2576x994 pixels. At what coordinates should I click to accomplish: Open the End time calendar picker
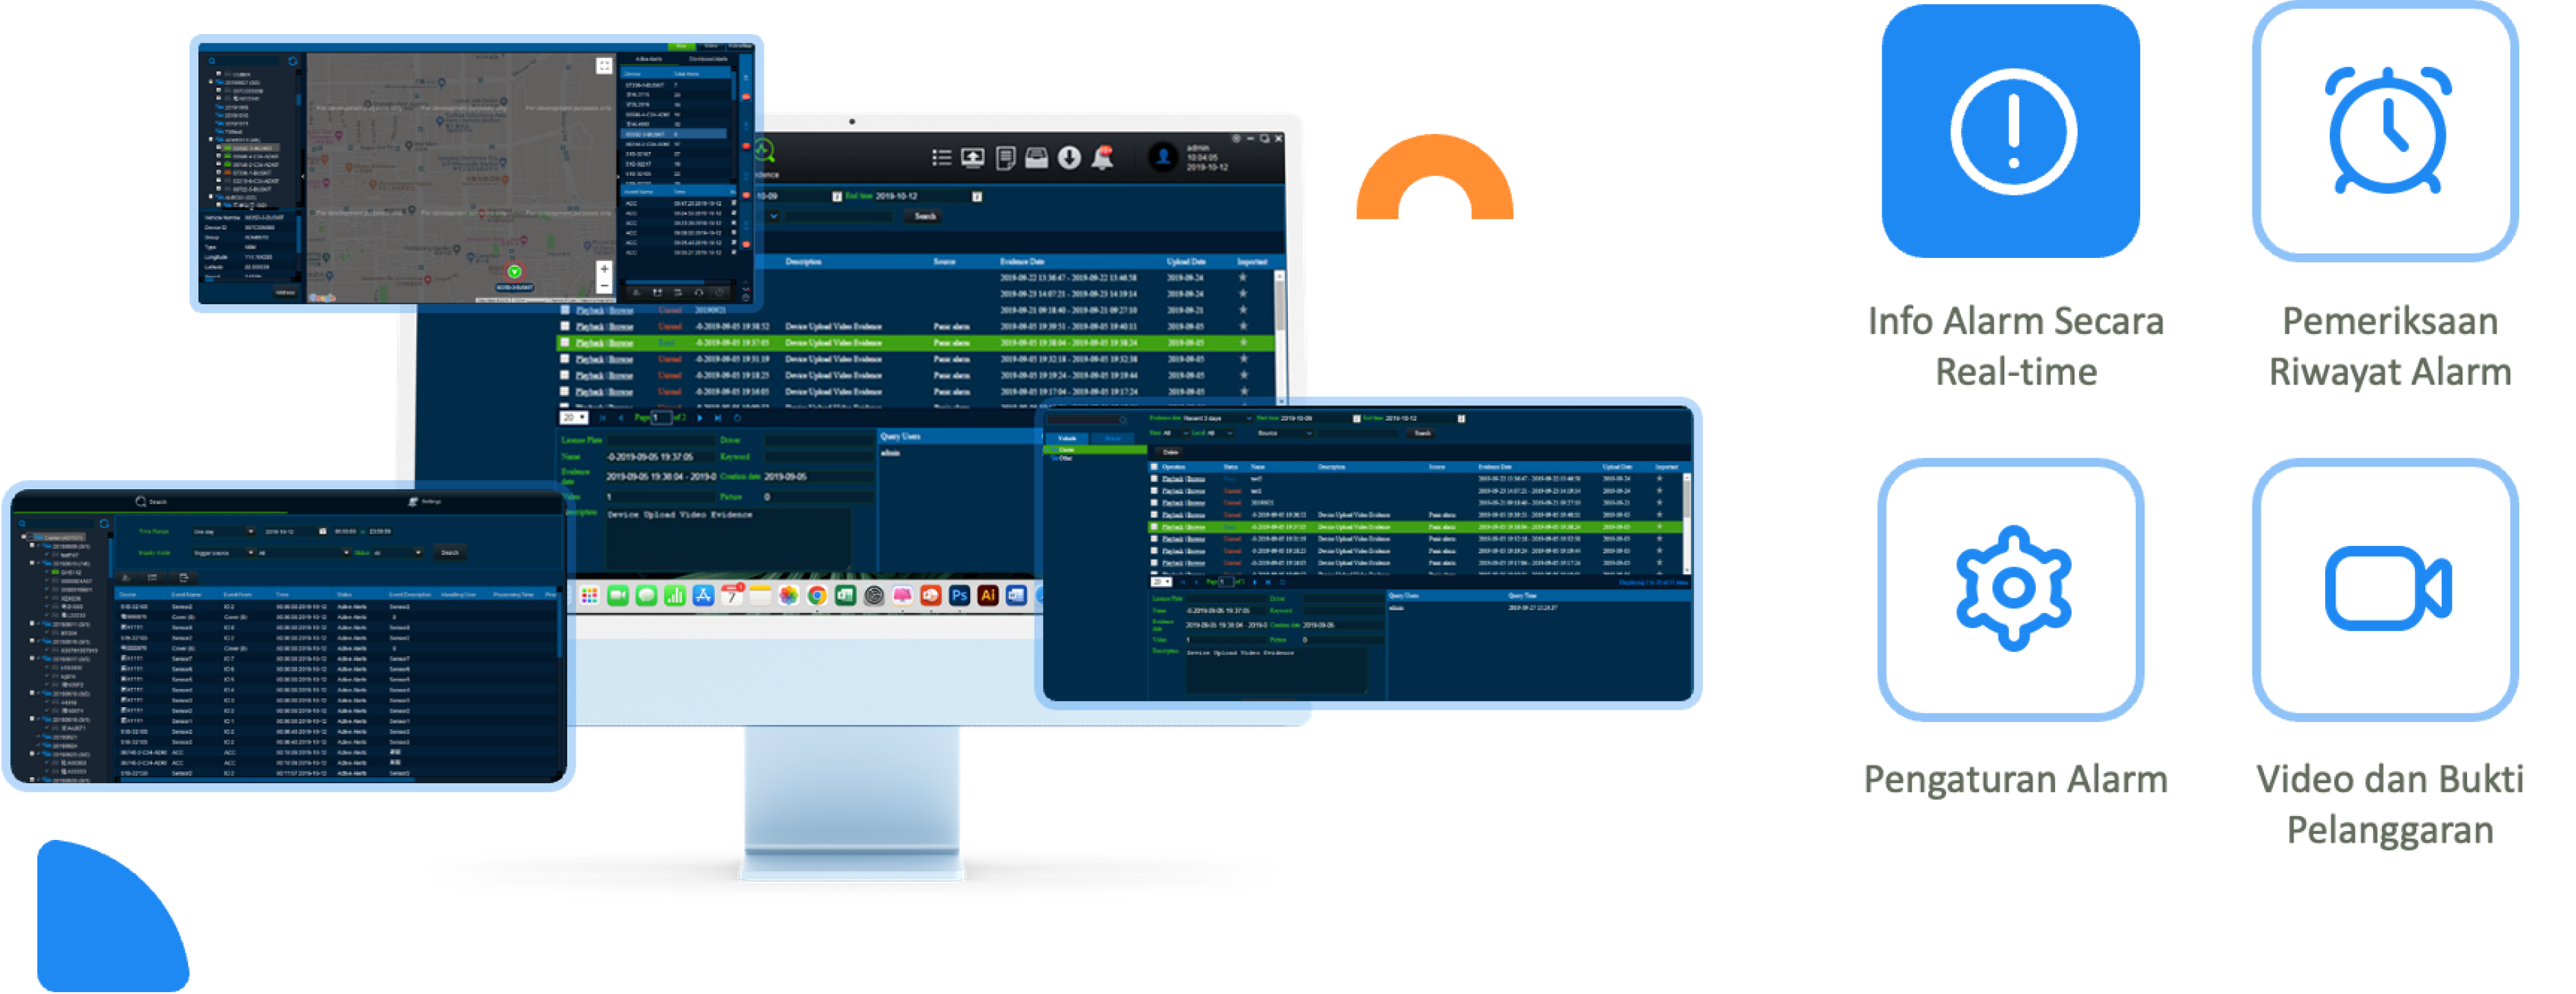pyautogui.click(x=977, y=196)
